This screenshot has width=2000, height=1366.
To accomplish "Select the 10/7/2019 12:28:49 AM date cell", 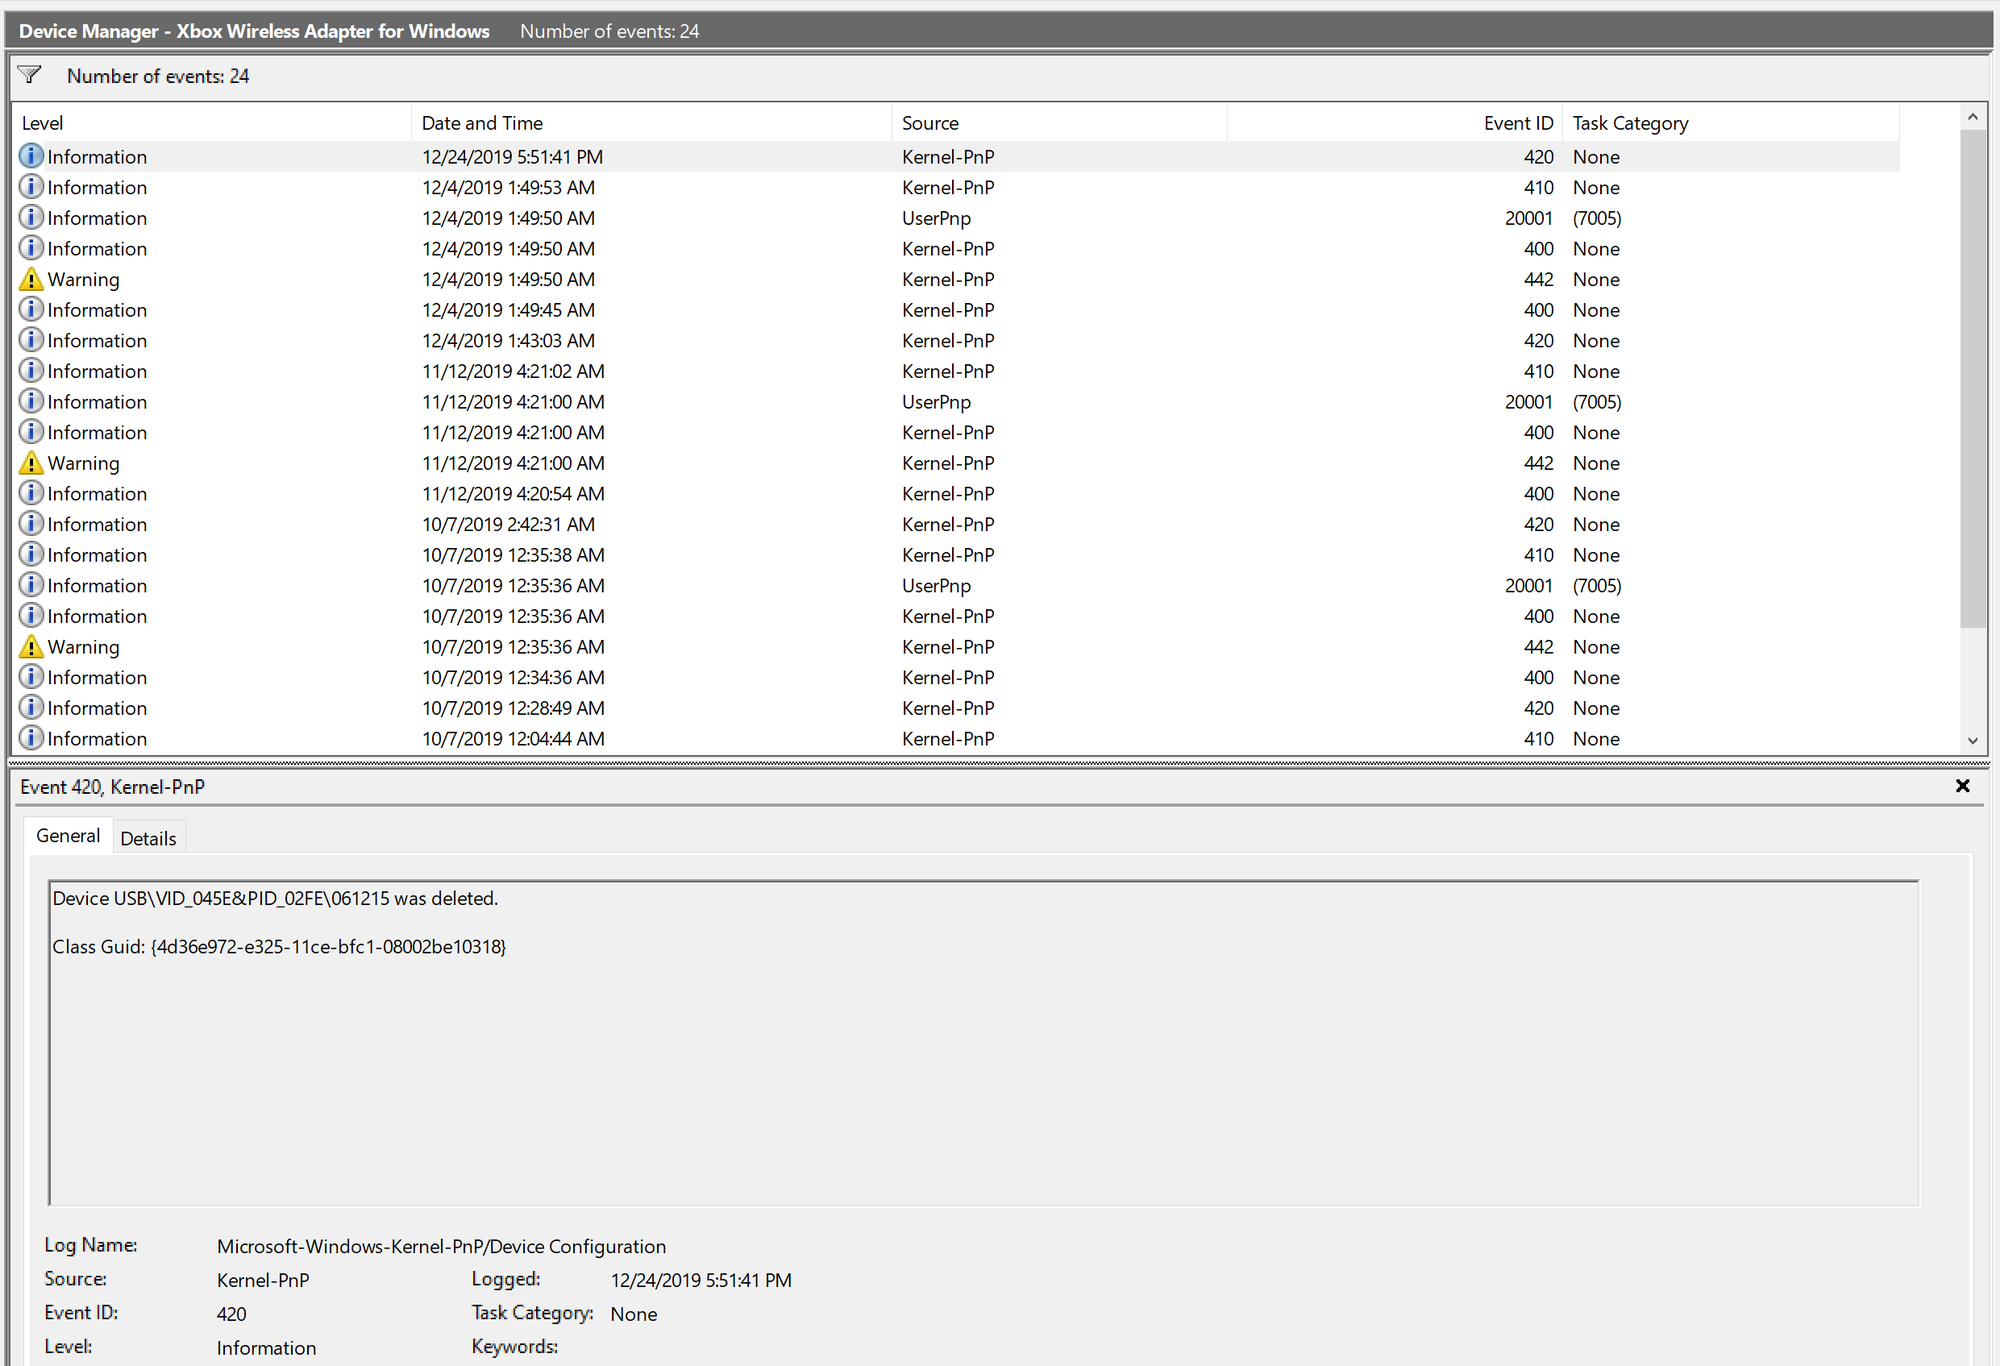I will [513, 708].
